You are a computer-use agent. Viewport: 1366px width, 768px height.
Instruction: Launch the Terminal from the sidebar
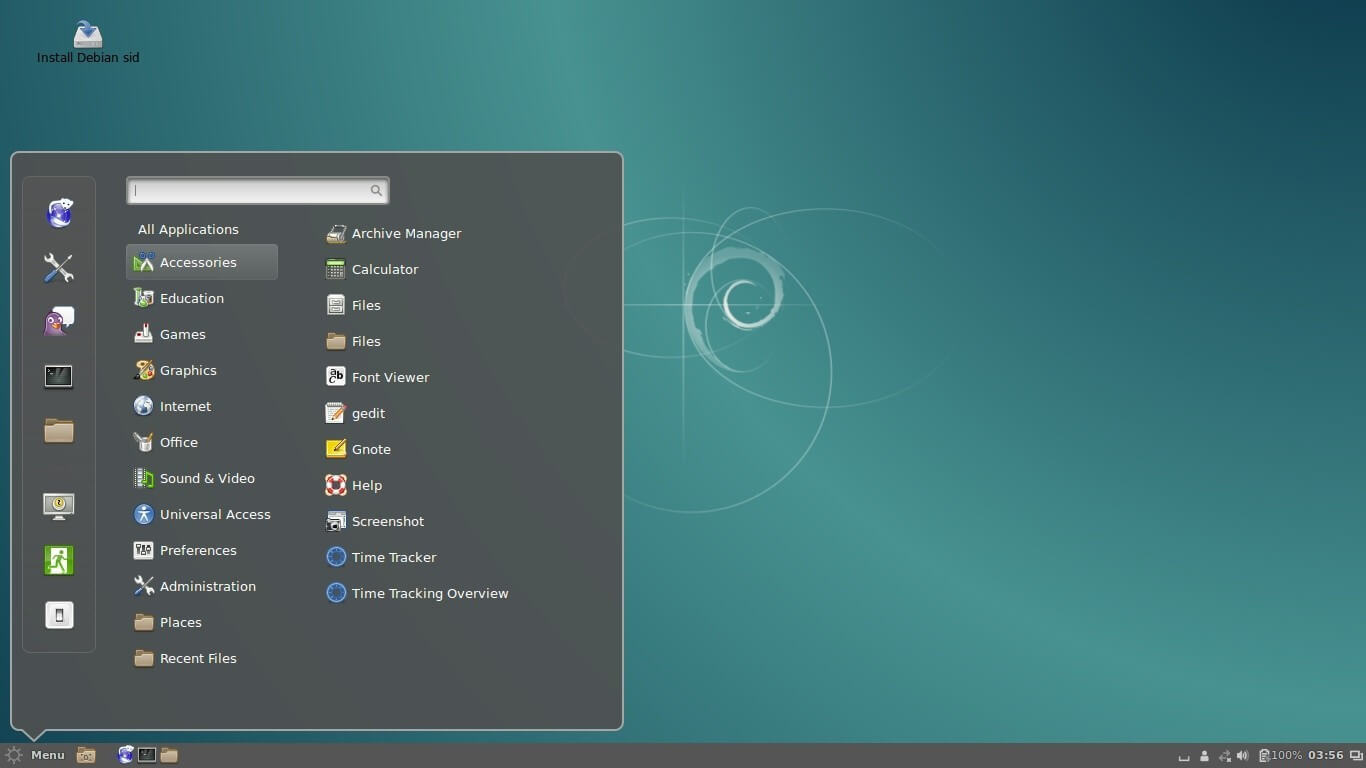click(x=58, y=376)
